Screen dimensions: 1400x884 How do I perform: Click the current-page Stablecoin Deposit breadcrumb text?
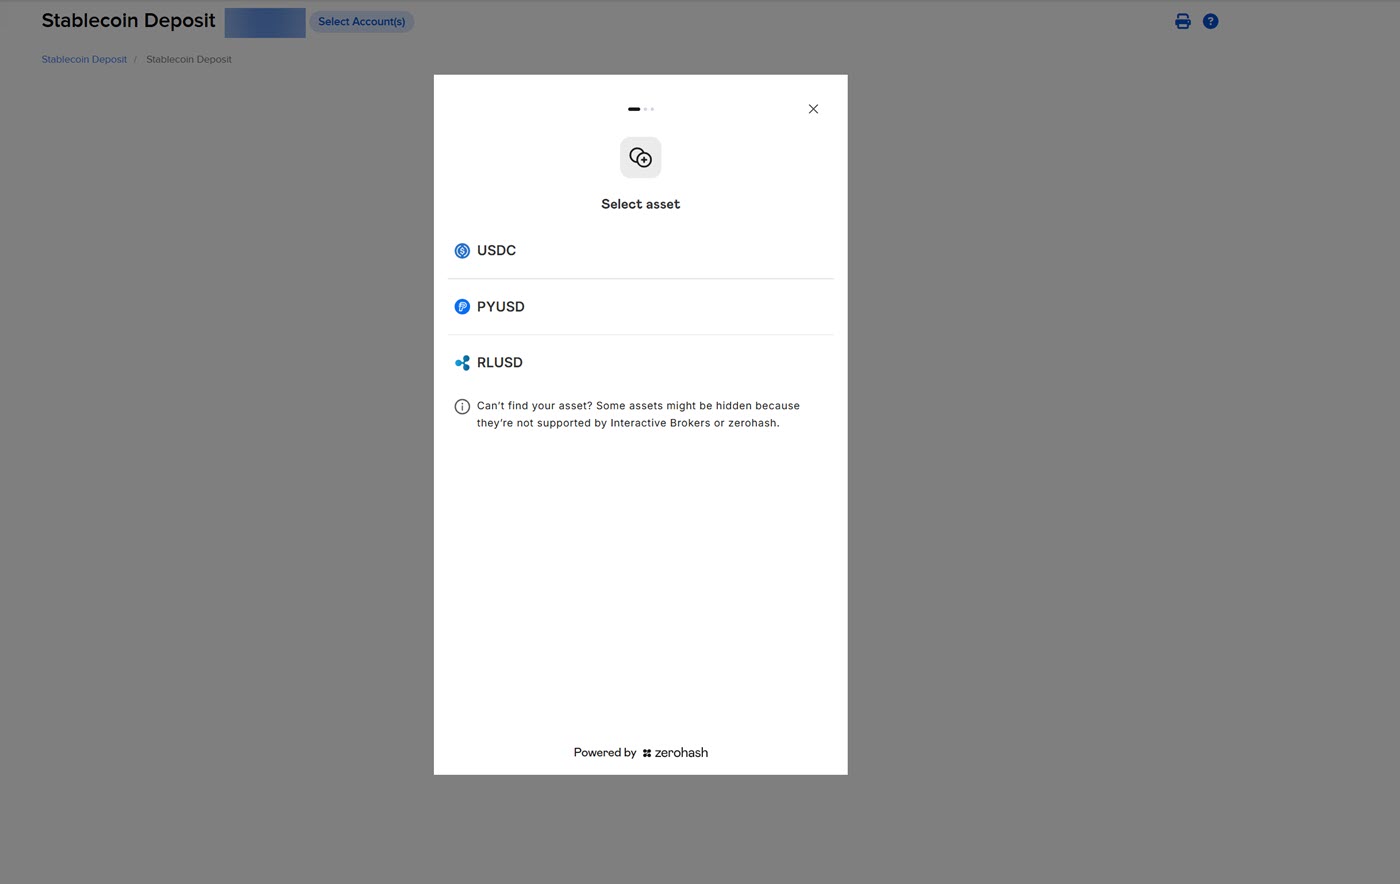point(188,59)
